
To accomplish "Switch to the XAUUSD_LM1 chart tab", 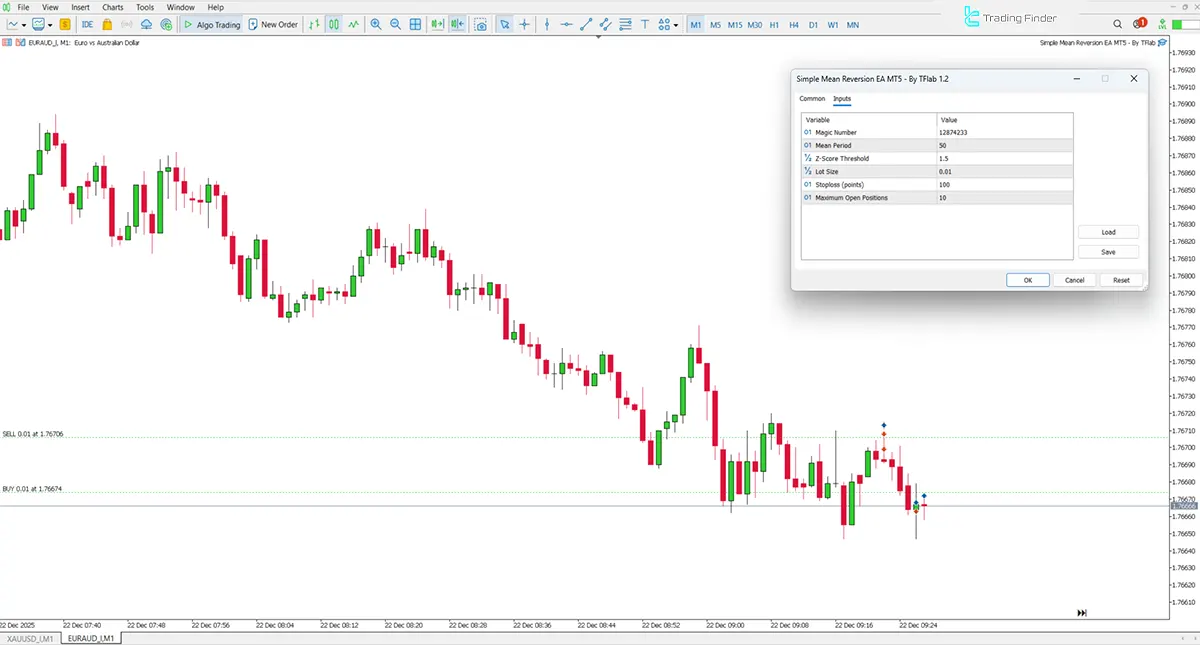I will (x=29, y=637).
